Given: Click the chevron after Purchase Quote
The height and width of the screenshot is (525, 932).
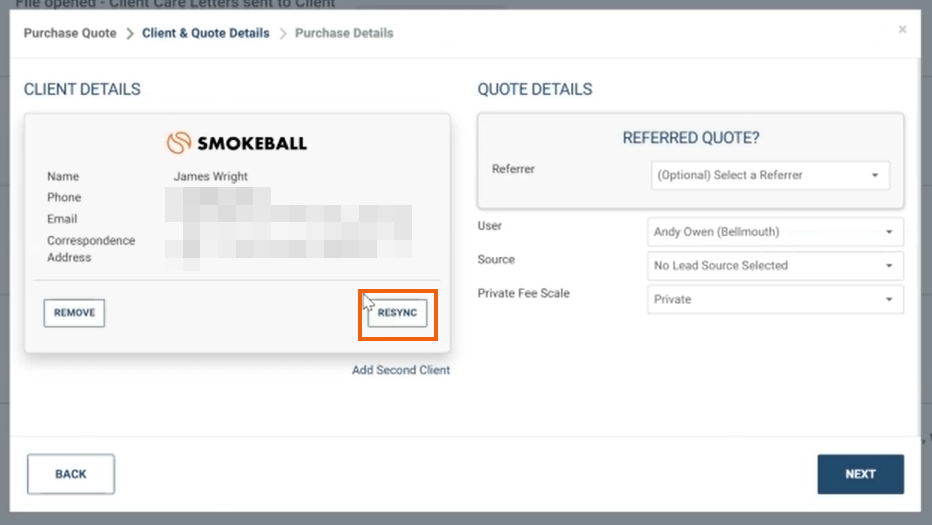Looking at the screenshot, I should click(130, 33).
